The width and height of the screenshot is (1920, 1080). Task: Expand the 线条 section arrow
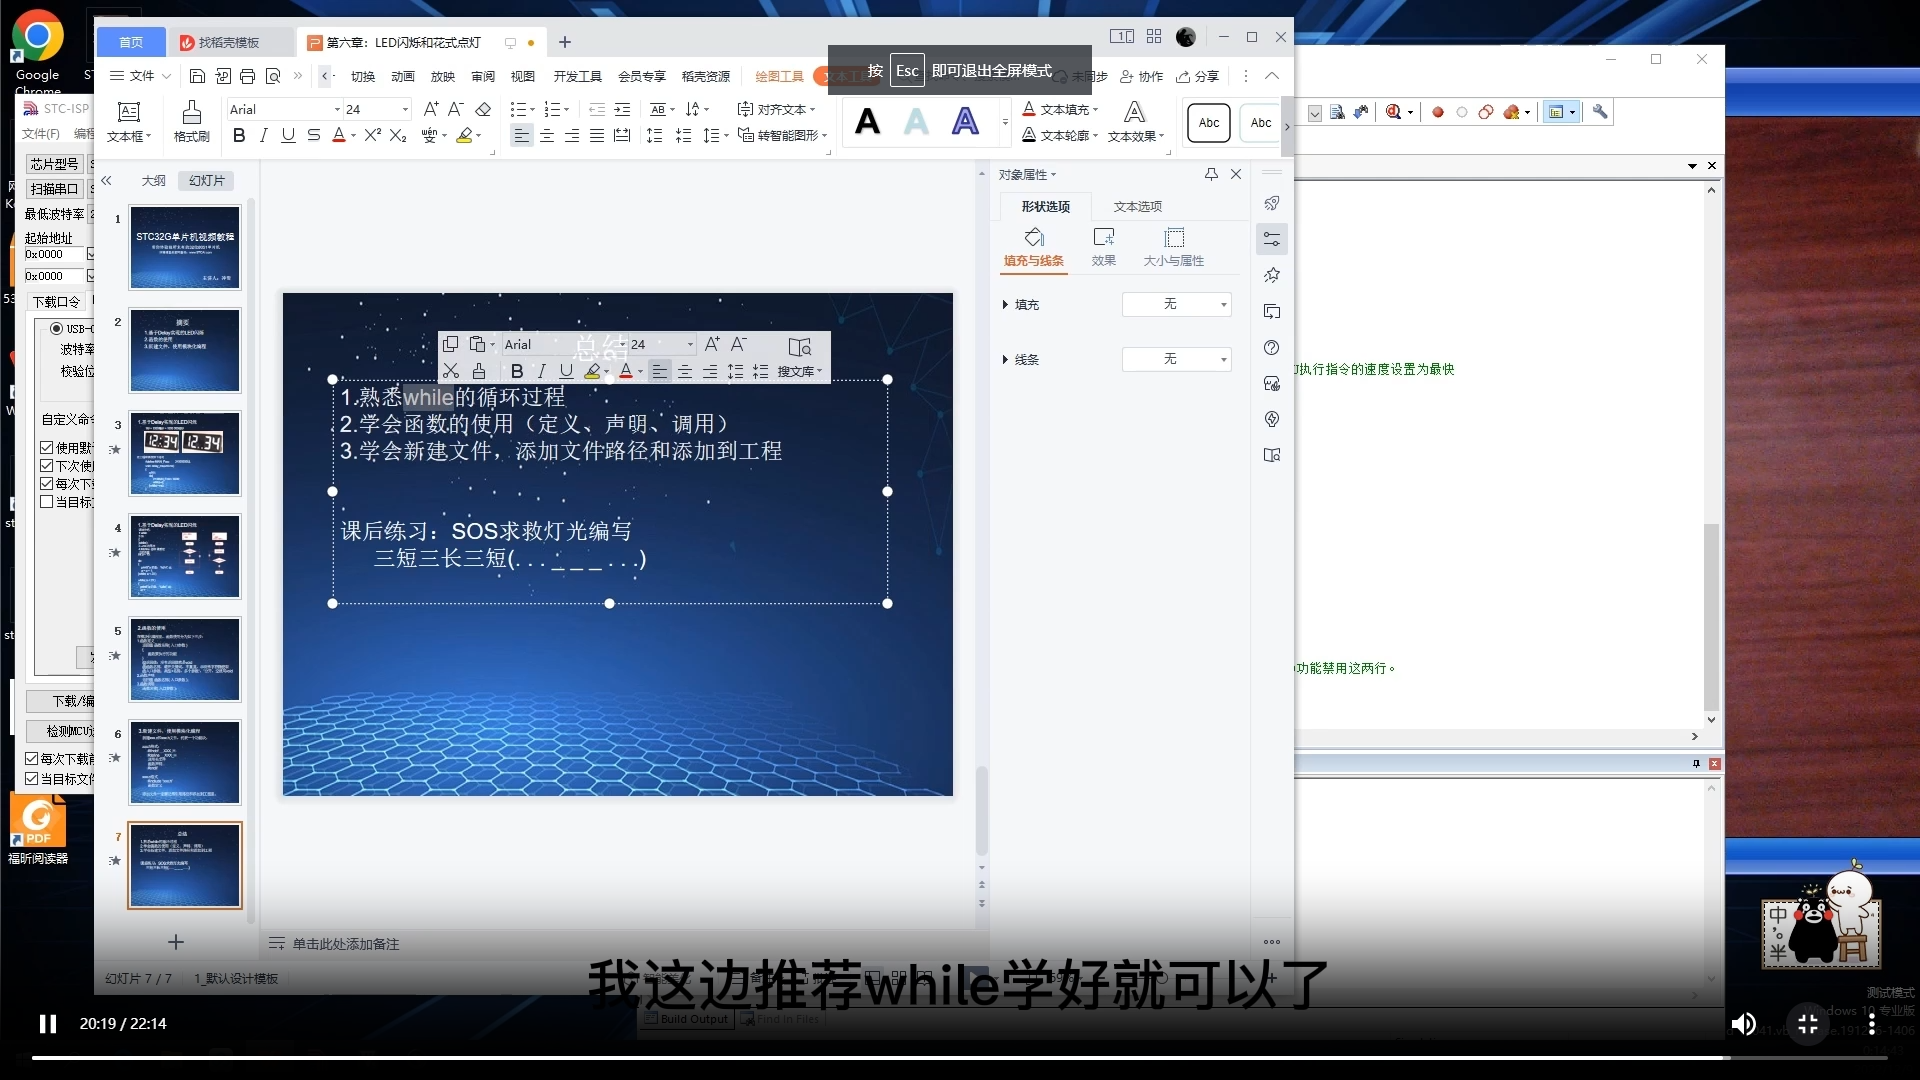1004,360
